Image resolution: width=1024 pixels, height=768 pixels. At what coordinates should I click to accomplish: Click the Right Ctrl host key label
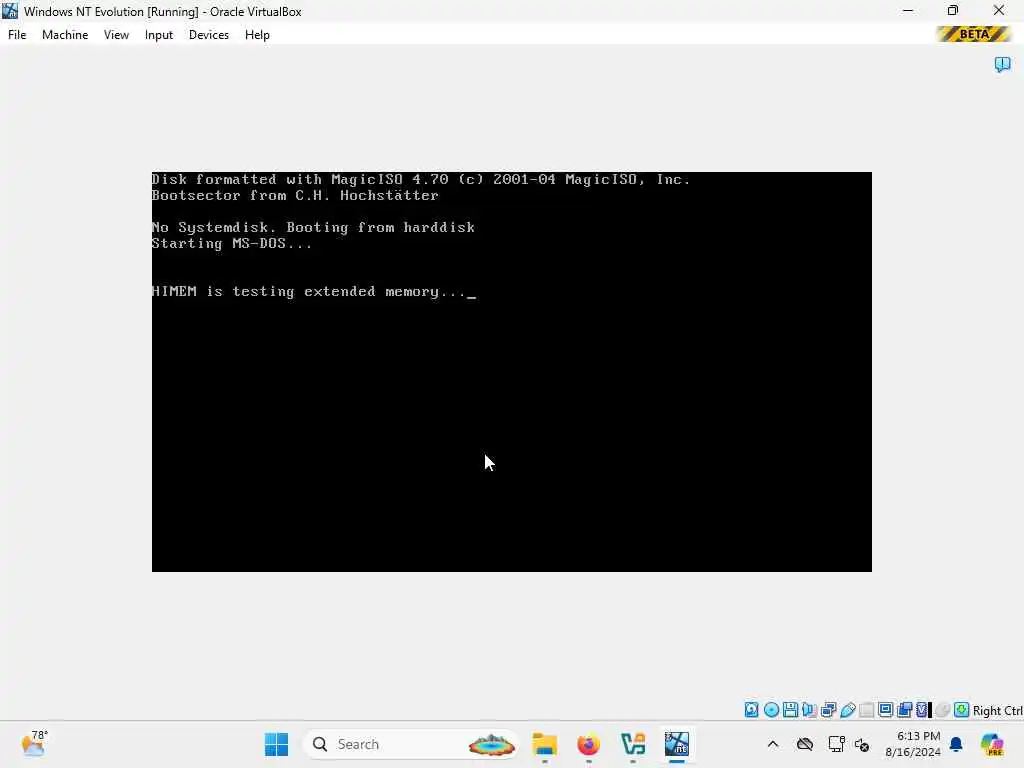[x=998, y=711]
